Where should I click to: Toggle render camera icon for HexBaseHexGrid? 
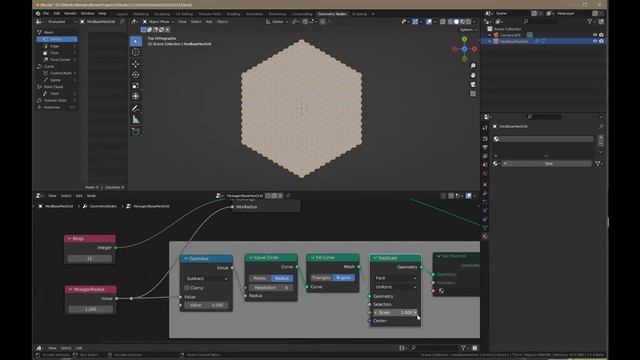pos(601,41)
